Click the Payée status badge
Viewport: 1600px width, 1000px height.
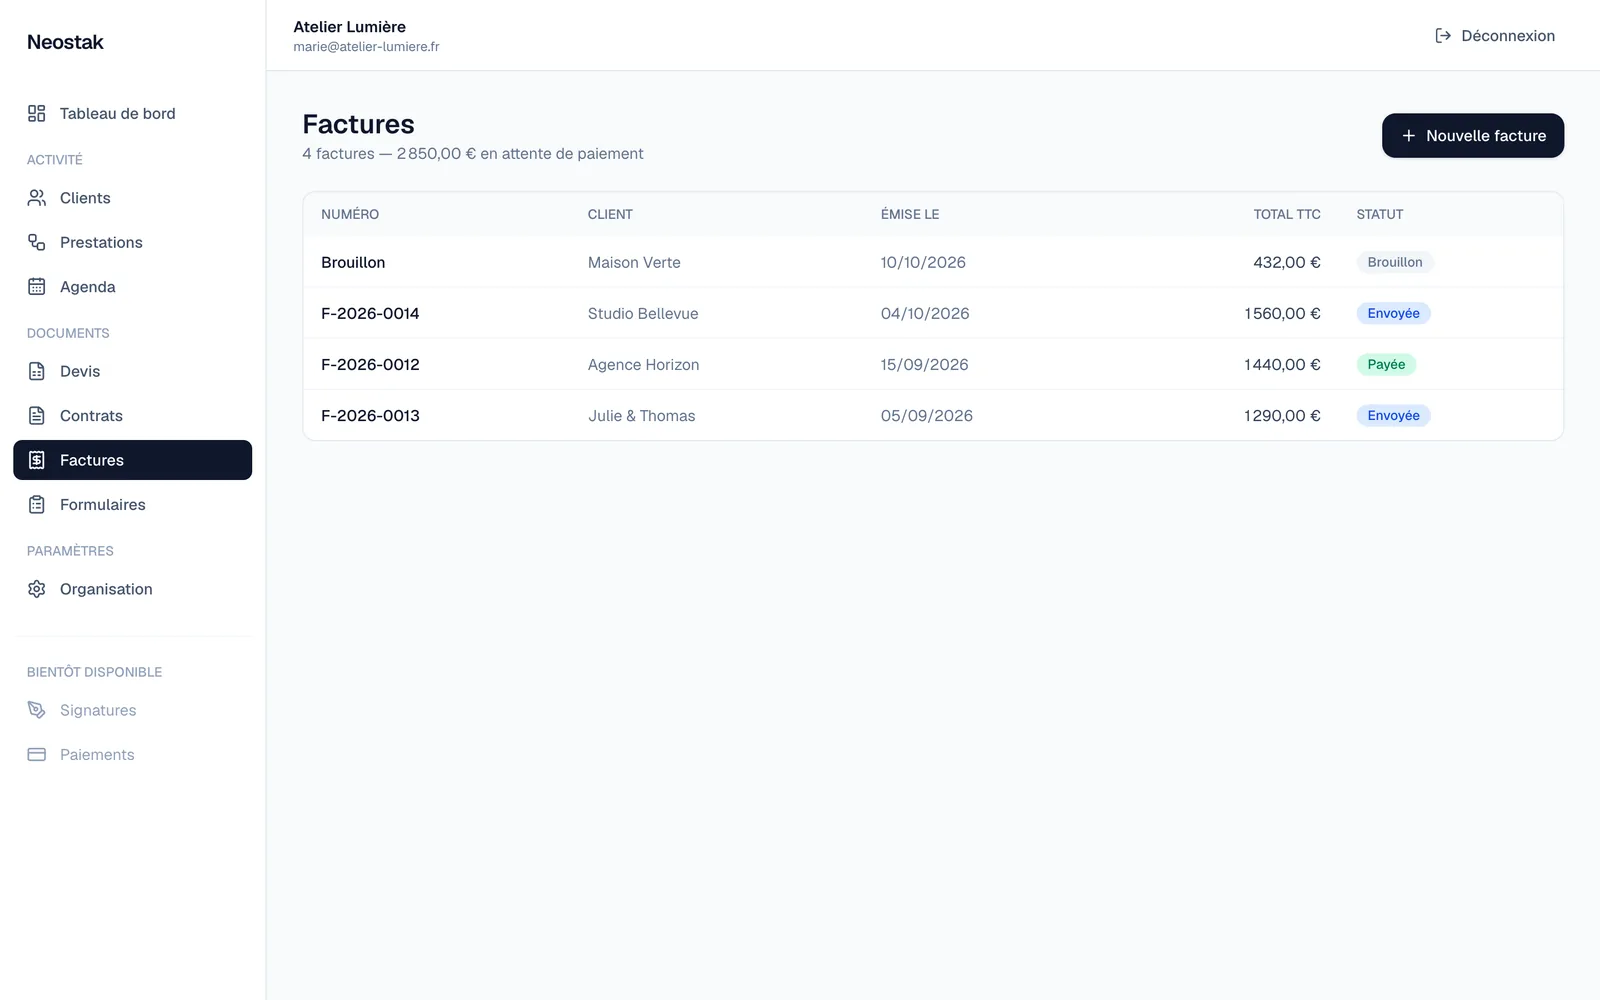(1386, 365)
